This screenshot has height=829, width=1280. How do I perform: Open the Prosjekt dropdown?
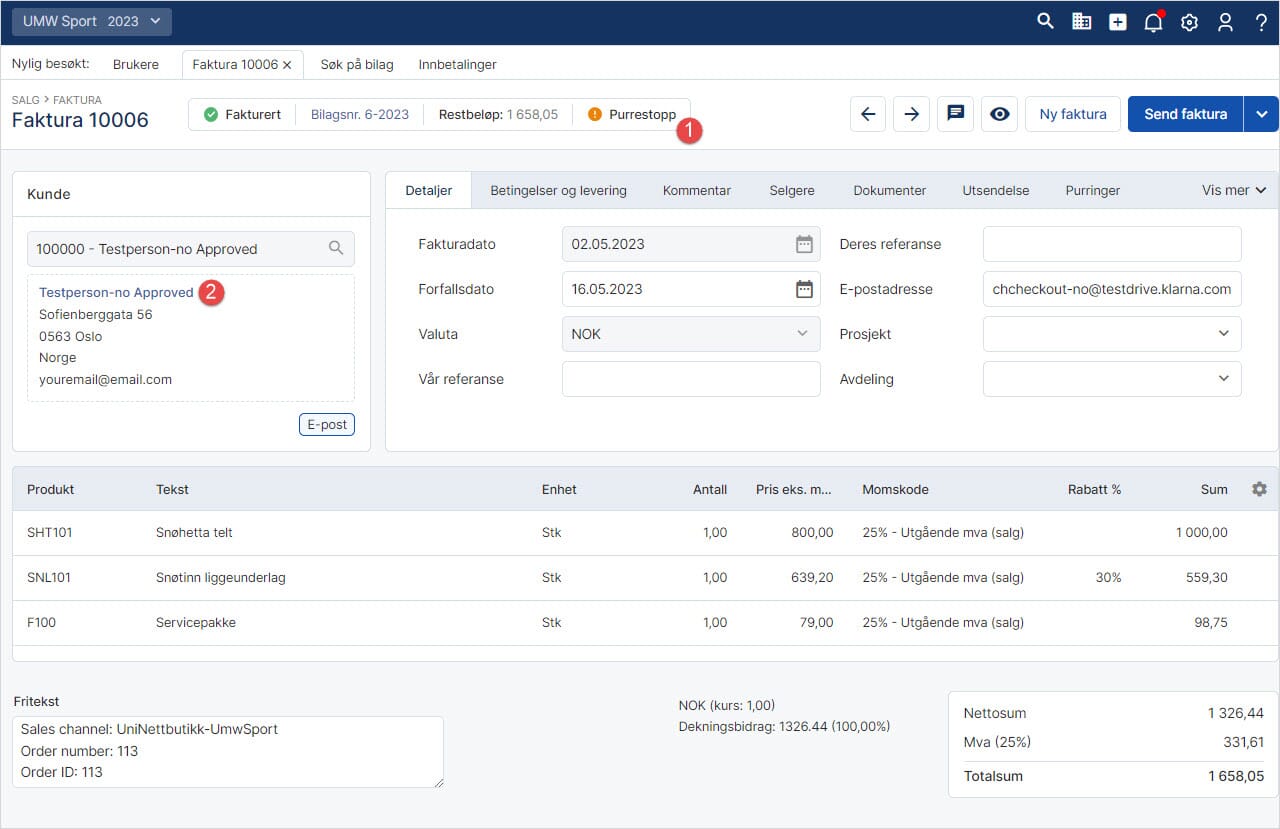(1112, 334)
